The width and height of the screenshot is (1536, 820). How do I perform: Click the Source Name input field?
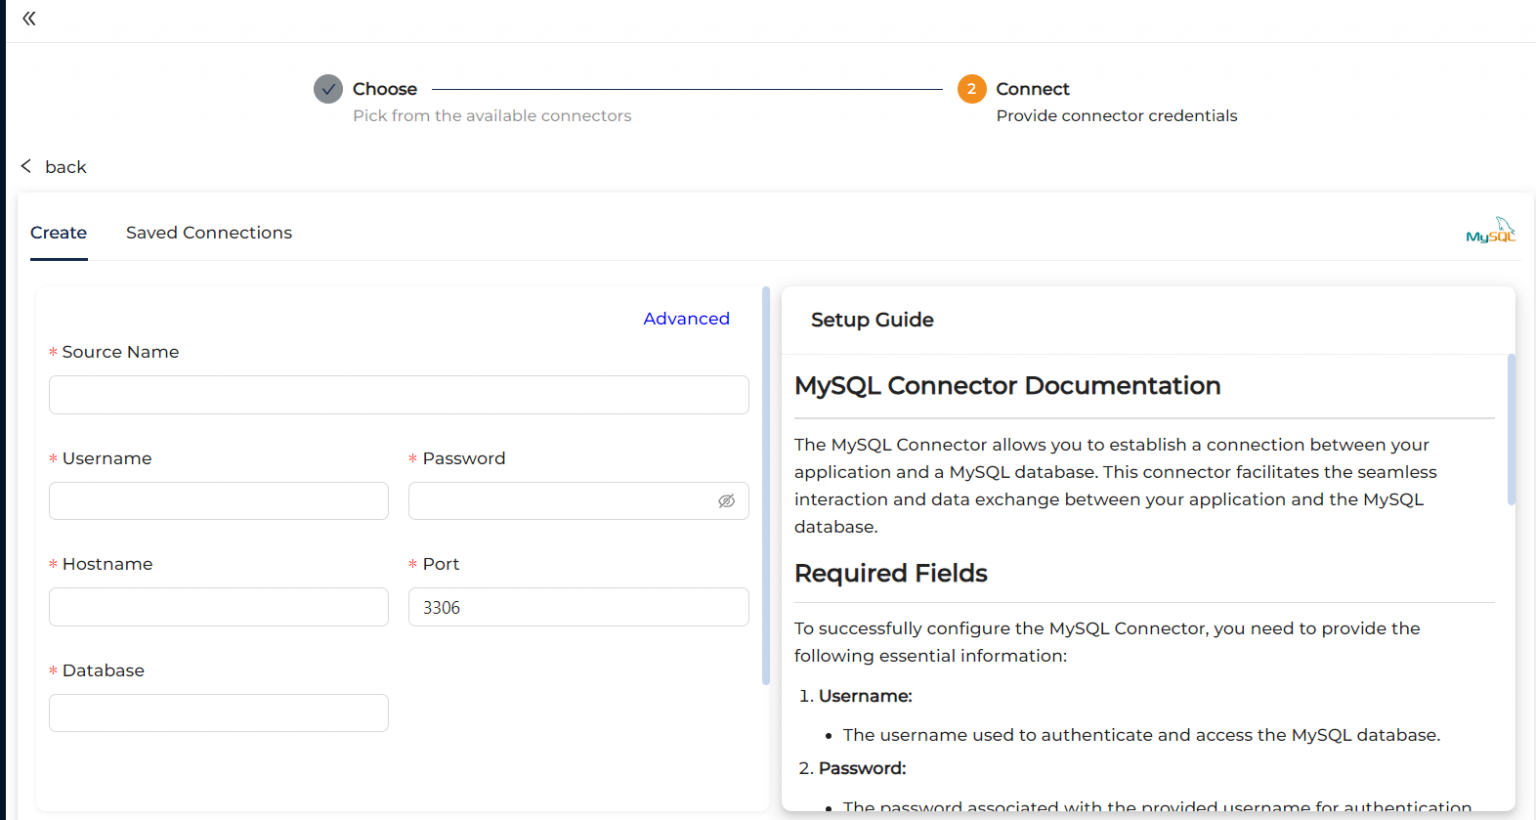pyautogui.click(x=398, y=394)
